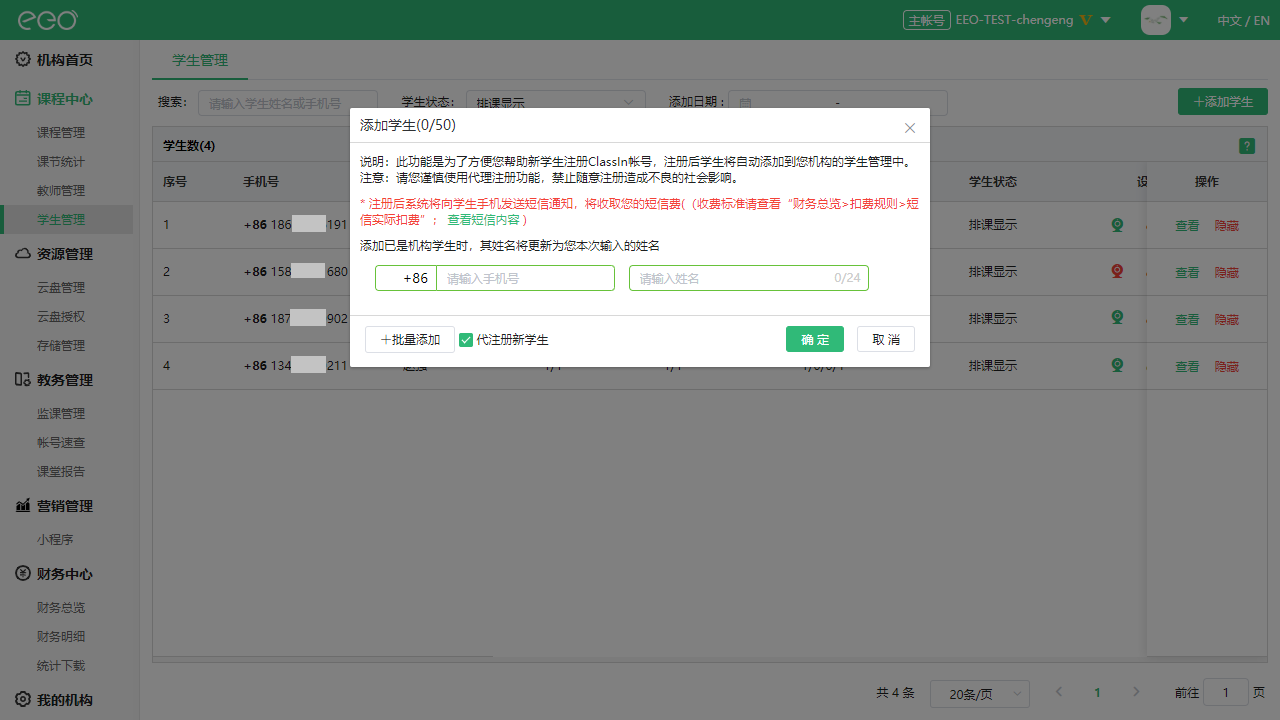Click the green 添加学生 button
Image resolution: width=1280 pixels, height=720 pixels.
click(1223, 102)
